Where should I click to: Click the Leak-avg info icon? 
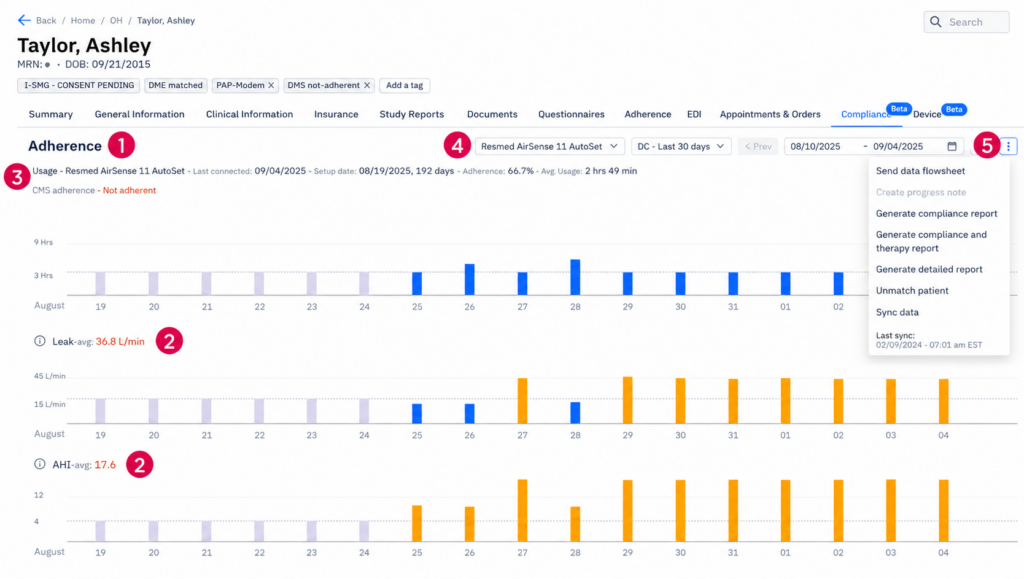(x=40, y=341)
